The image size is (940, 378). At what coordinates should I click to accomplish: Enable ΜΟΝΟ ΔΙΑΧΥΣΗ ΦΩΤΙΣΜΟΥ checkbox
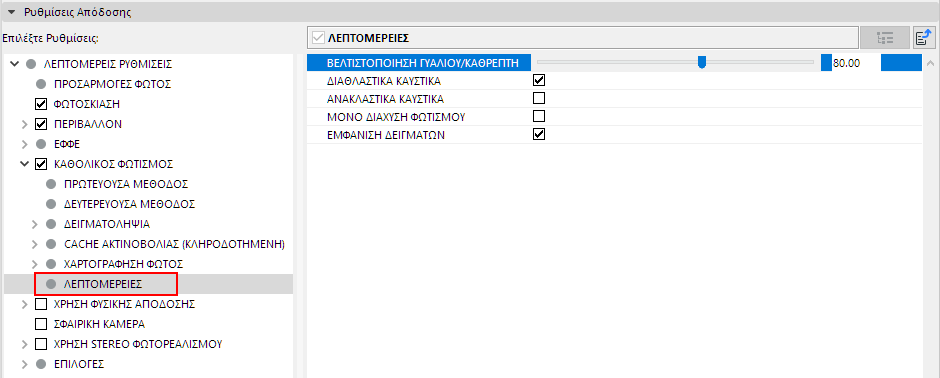click(539, 116)
